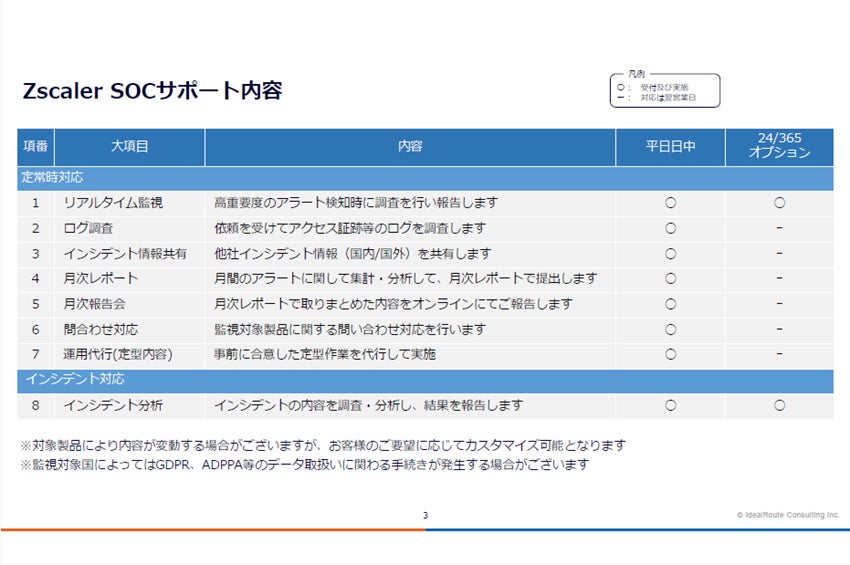Click the '24/365 オプション' column header
Viewport: 850px width, 565px height.
click(780, 146)
